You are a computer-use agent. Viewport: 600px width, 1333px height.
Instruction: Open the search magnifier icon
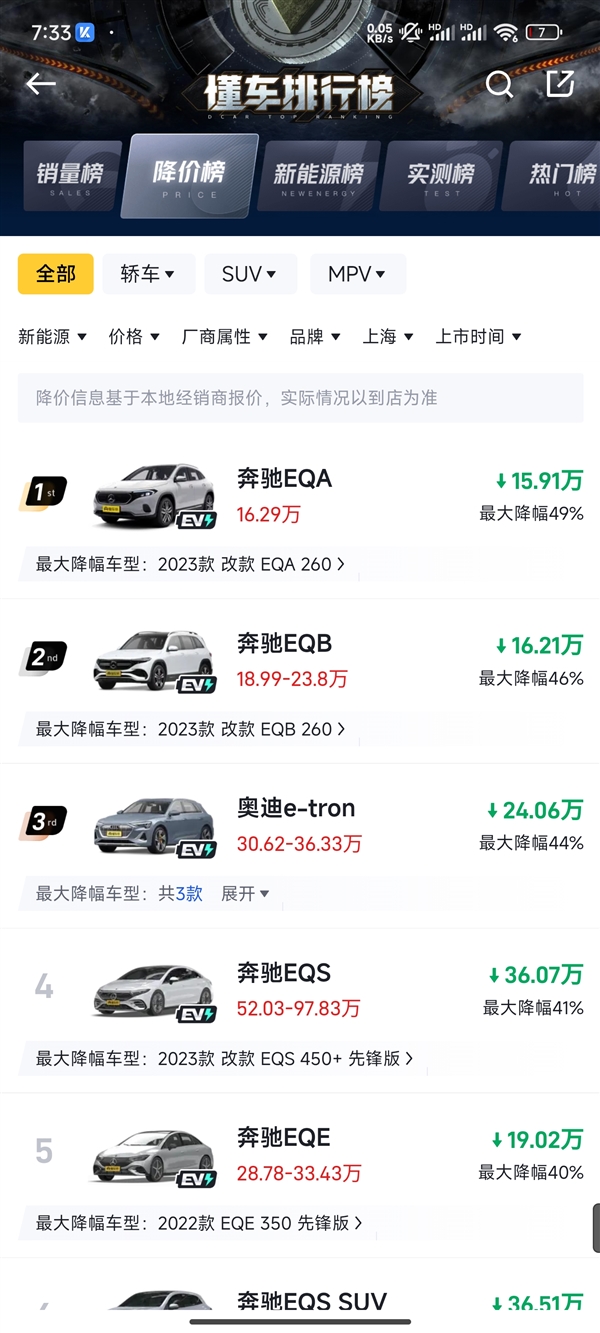(x=499, y=85)
